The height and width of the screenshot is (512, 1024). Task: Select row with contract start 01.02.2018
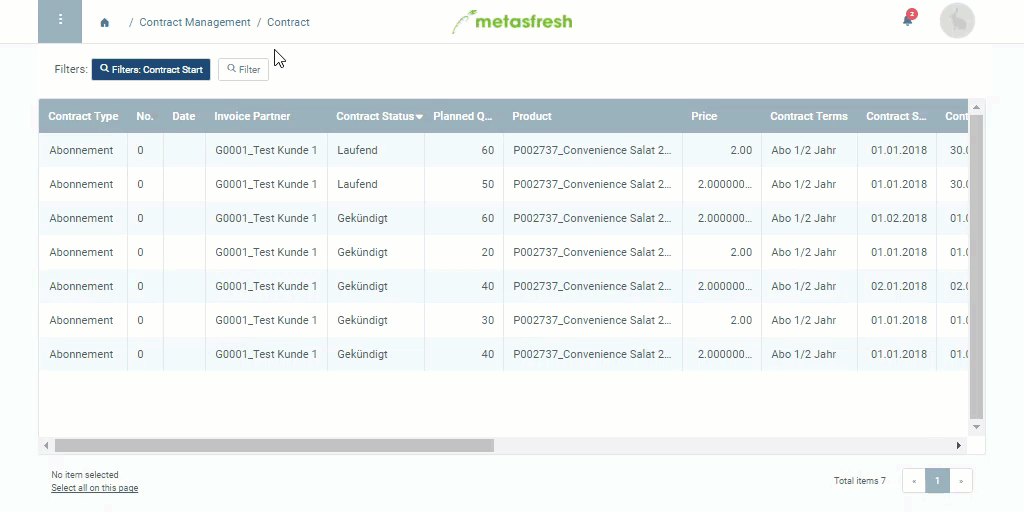click(x=504, y=218)
